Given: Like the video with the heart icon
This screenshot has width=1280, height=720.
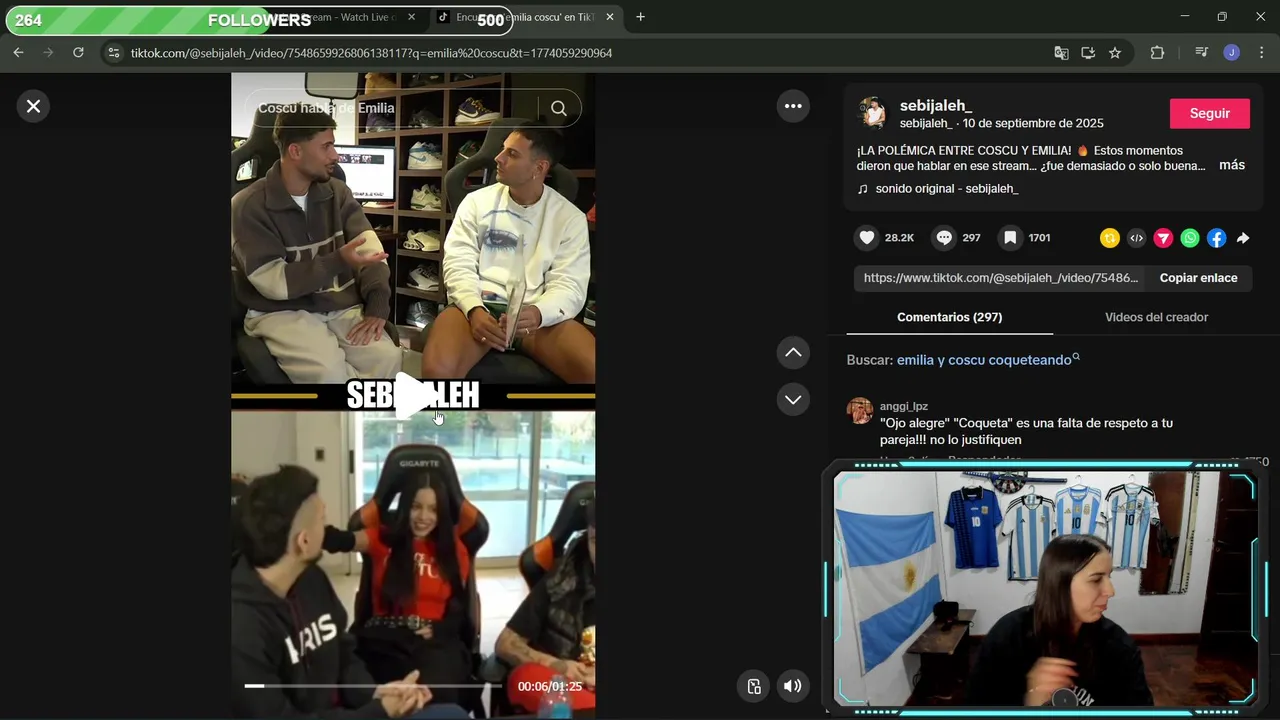Looking at the screenshot, I should 867,238.
